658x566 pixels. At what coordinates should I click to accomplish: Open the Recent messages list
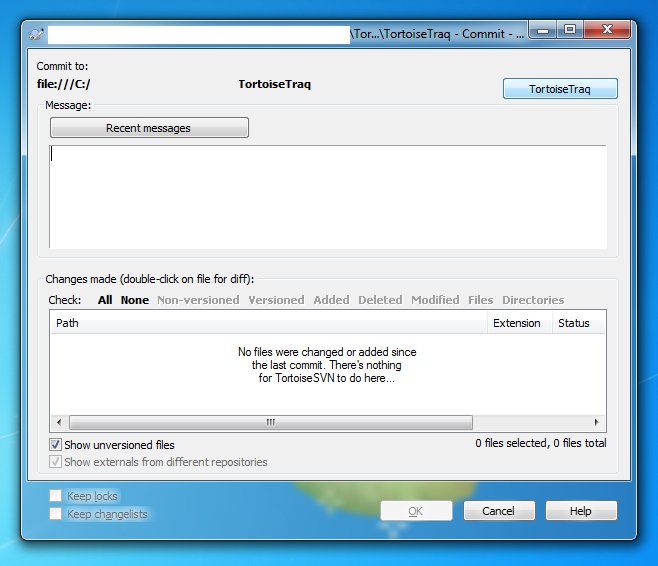[x=149, y=128]
